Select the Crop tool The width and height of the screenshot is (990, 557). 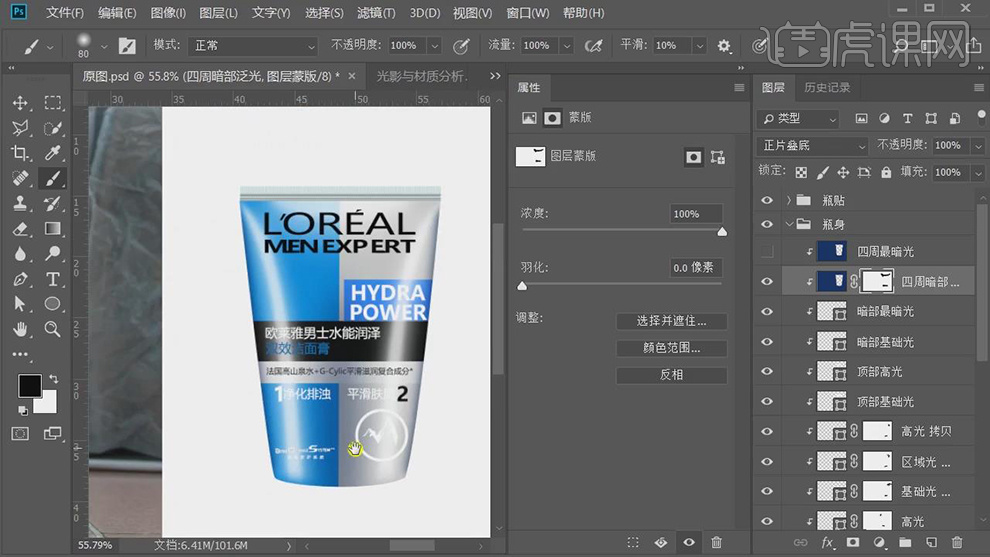[20, 153]
